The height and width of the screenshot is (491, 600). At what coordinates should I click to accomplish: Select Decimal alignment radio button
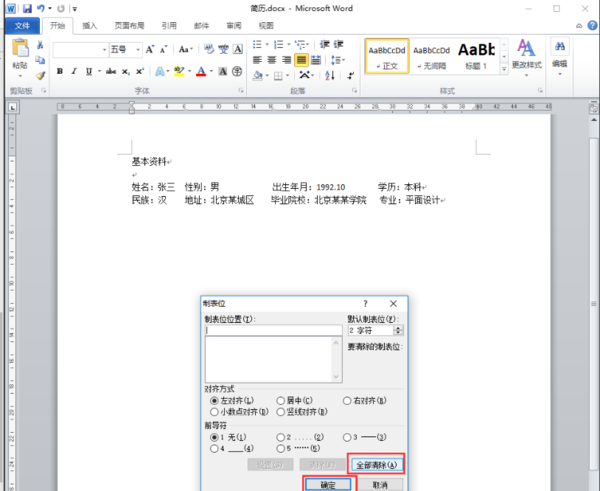[214, 412]
